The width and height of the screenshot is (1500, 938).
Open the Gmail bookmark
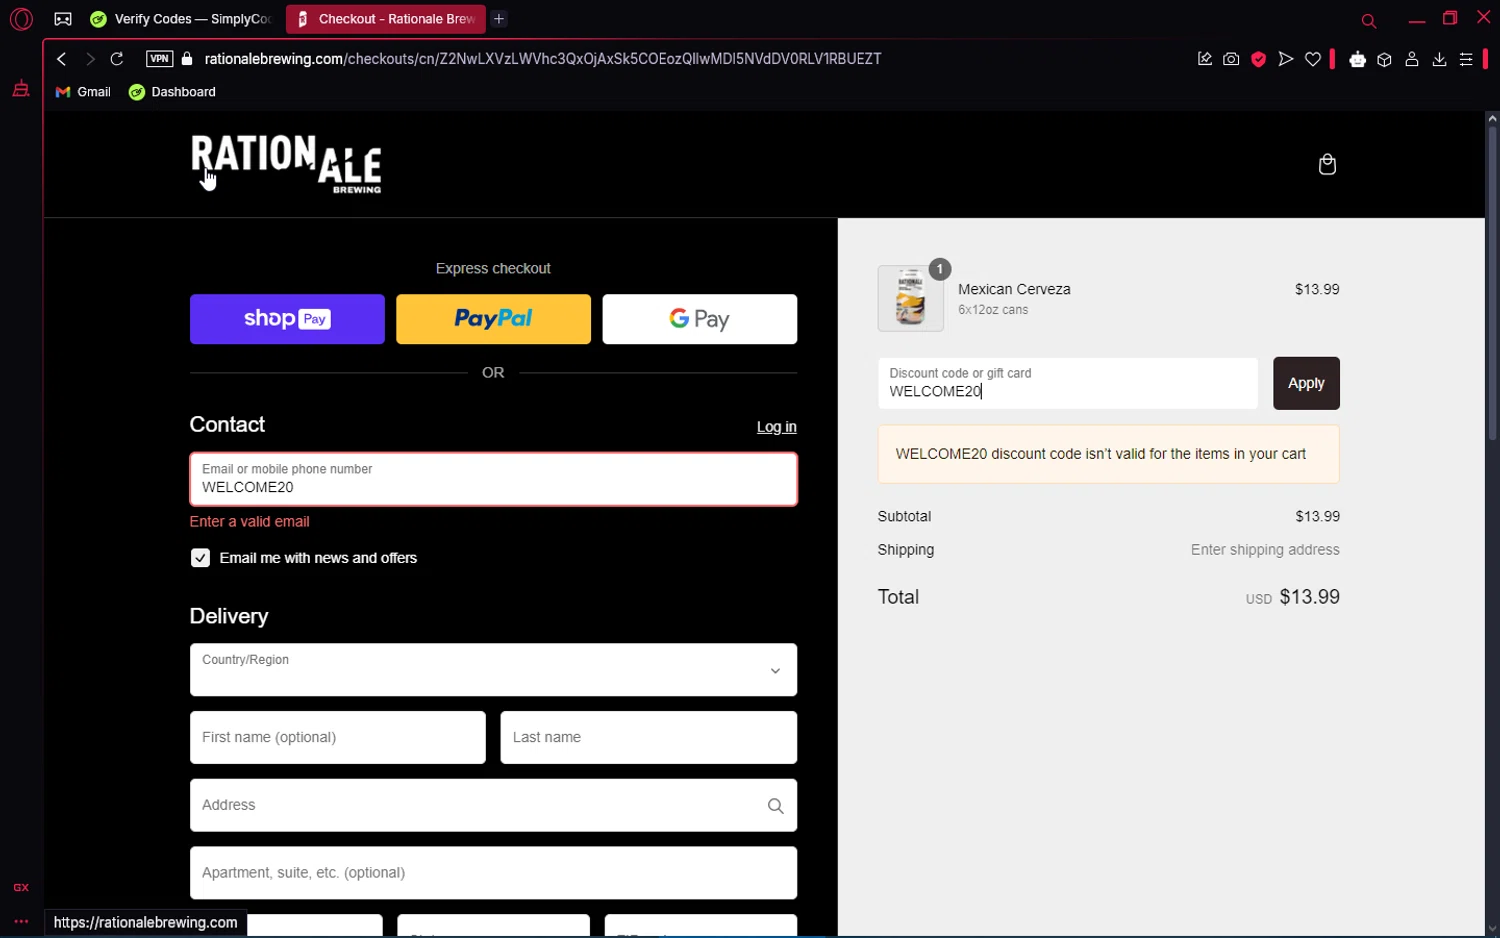[x=83, y=92]
